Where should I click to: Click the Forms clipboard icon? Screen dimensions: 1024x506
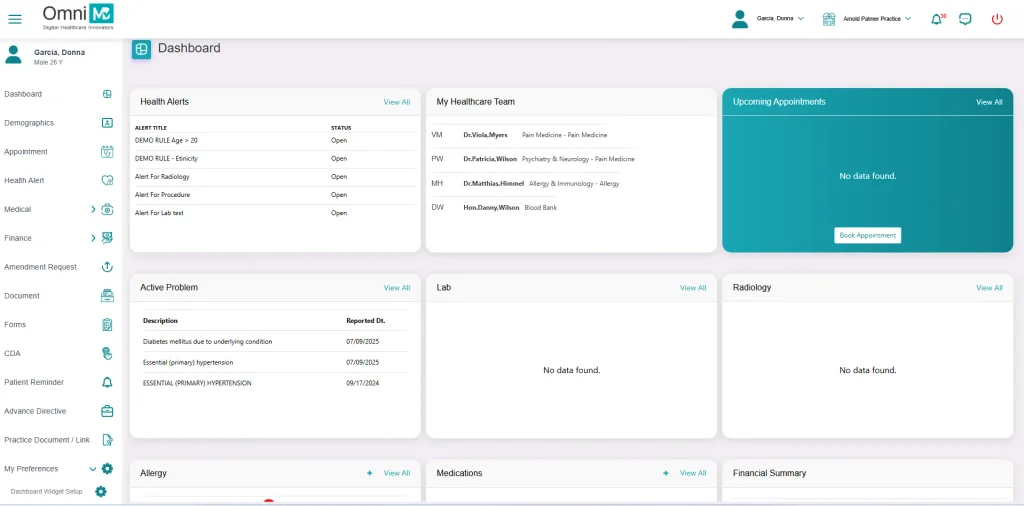108,324
